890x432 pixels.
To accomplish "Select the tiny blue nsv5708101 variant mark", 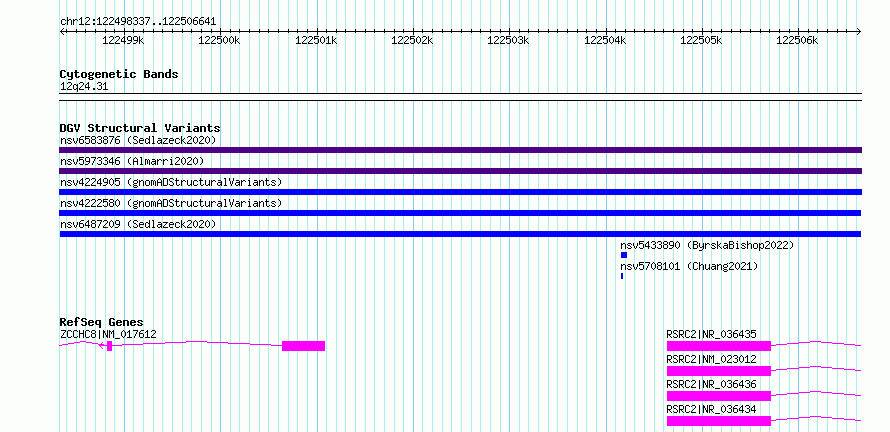I will pyautogui.click(x=622, y=276).
